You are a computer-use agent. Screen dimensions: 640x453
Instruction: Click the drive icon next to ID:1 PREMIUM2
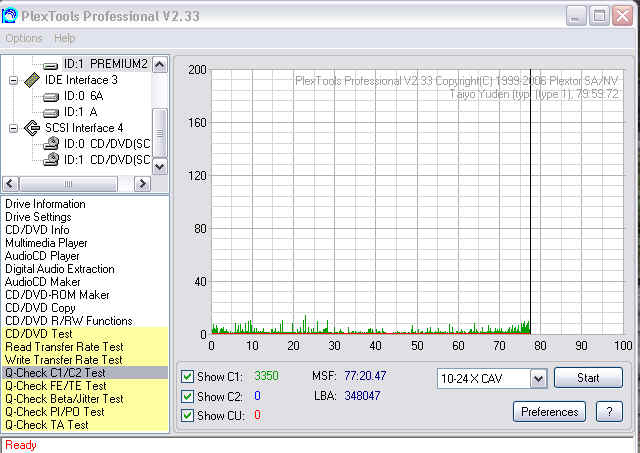pos(51,65)
